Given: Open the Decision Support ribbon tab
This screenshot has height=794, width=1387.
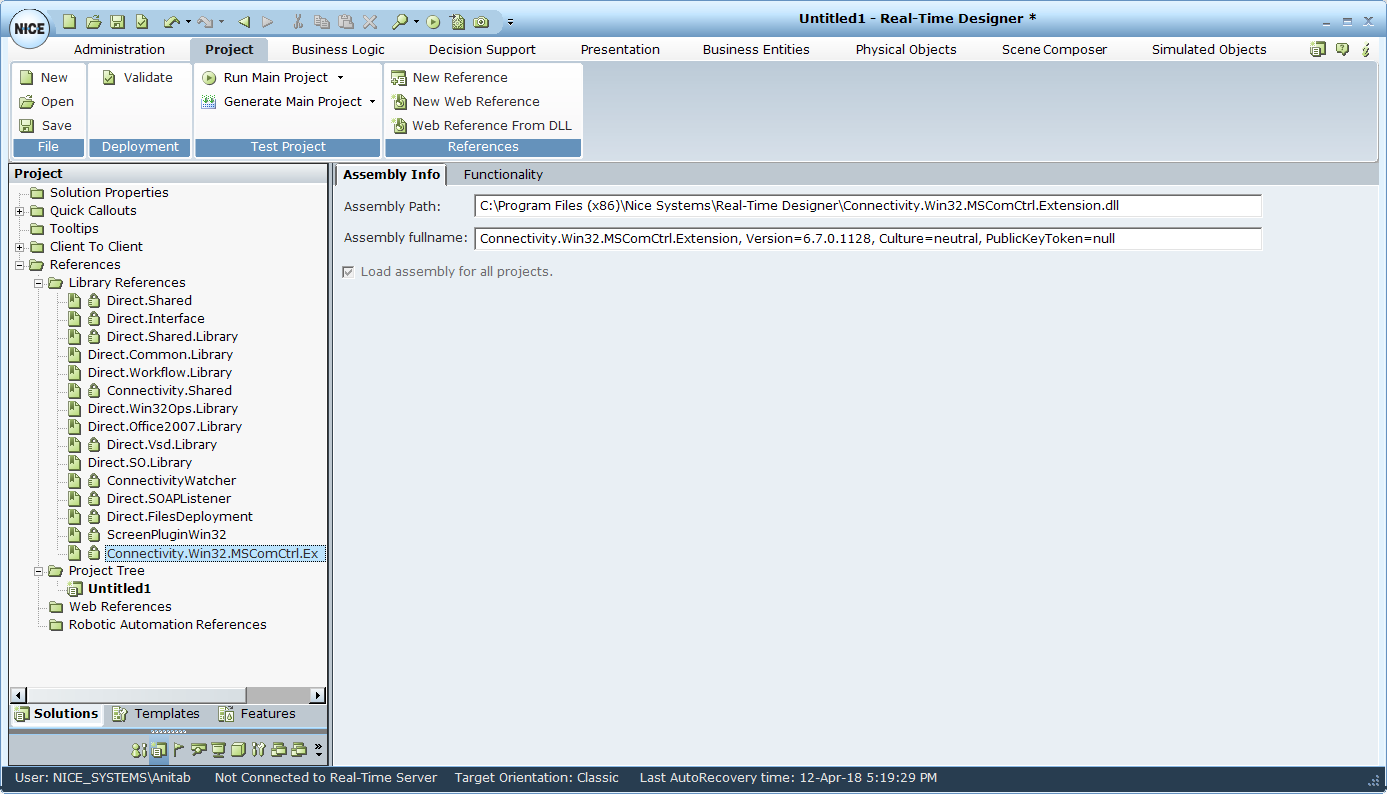Looking at the screenshot, I should (x=482, y=49).
